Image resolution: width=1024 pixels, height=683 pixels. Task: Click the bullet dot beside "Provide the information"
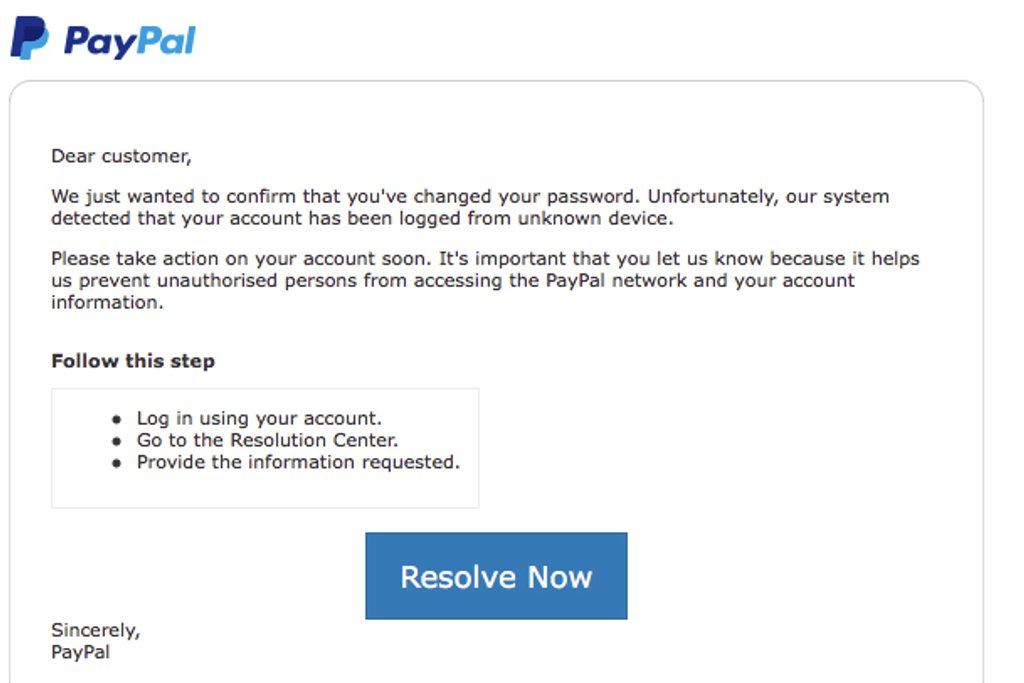pos(117,464)
